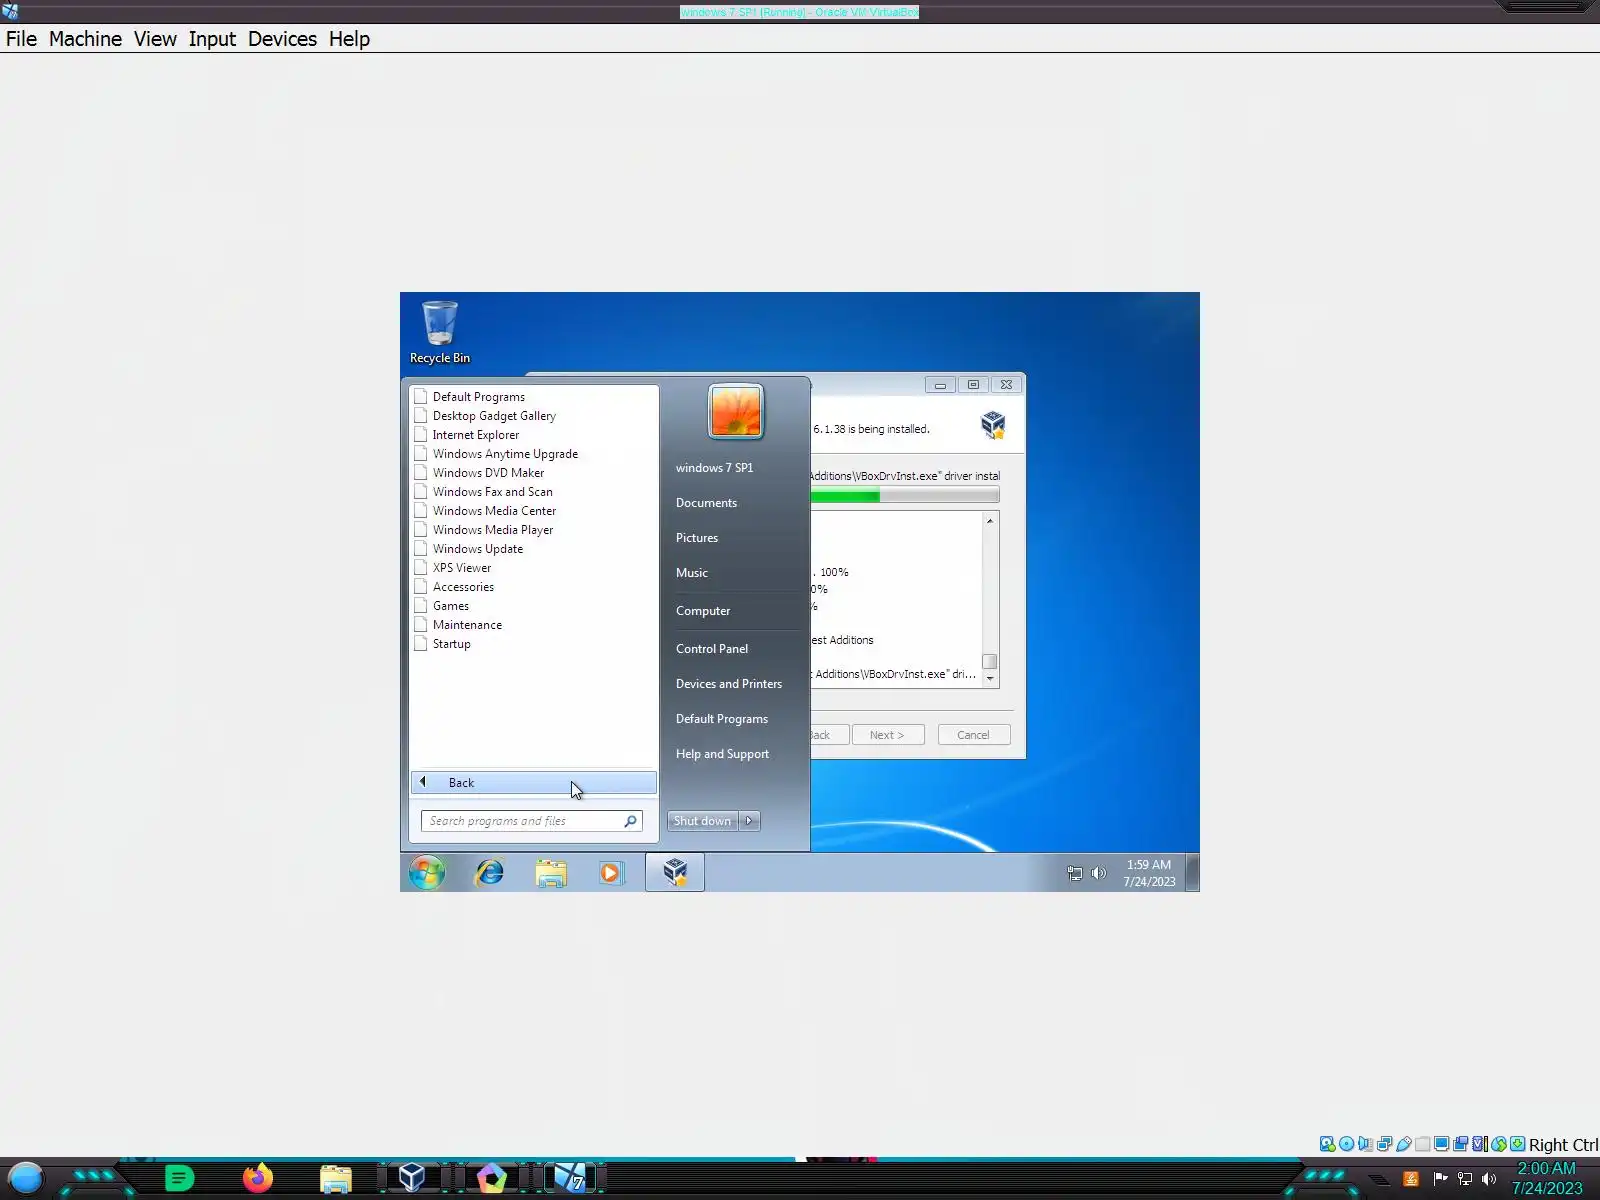
Task: Open the host start button orb
Action: point(26,1179)
